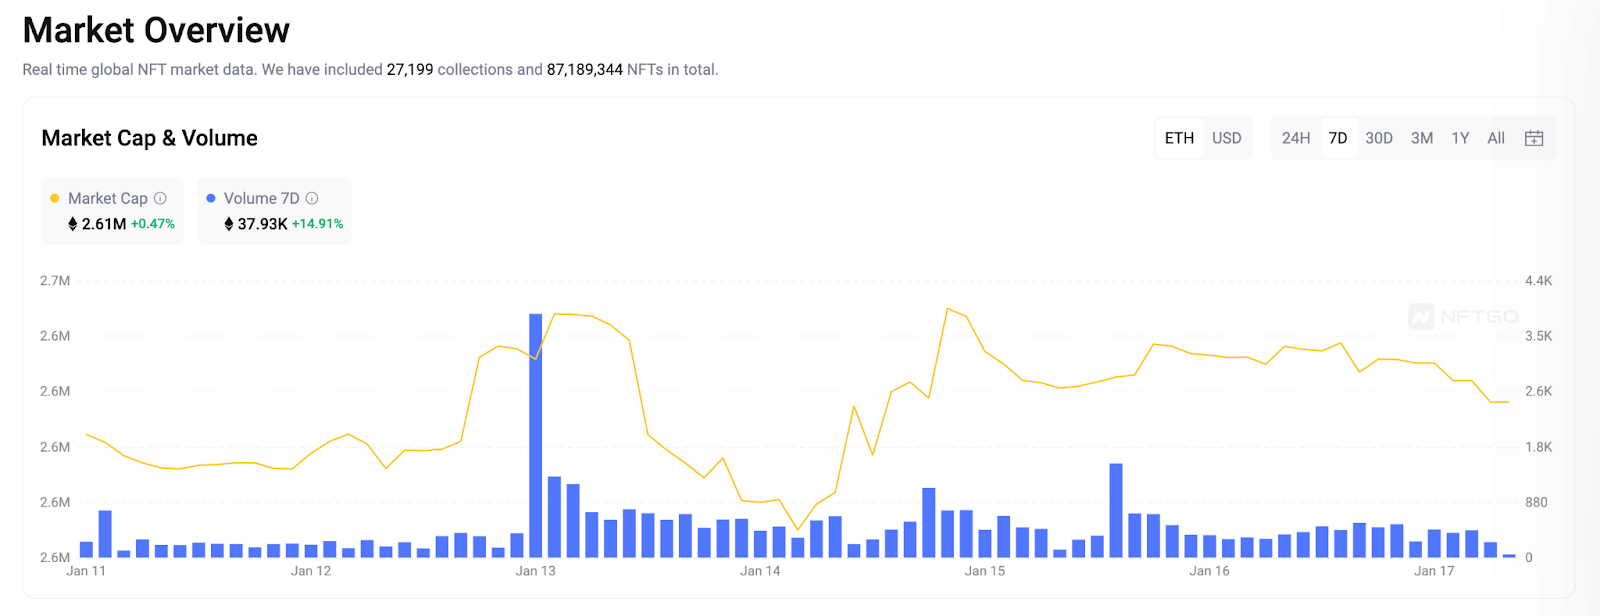Click the Market Overview heading
The width and height of the screenshot is (1600, 616).
coord(156,30)
